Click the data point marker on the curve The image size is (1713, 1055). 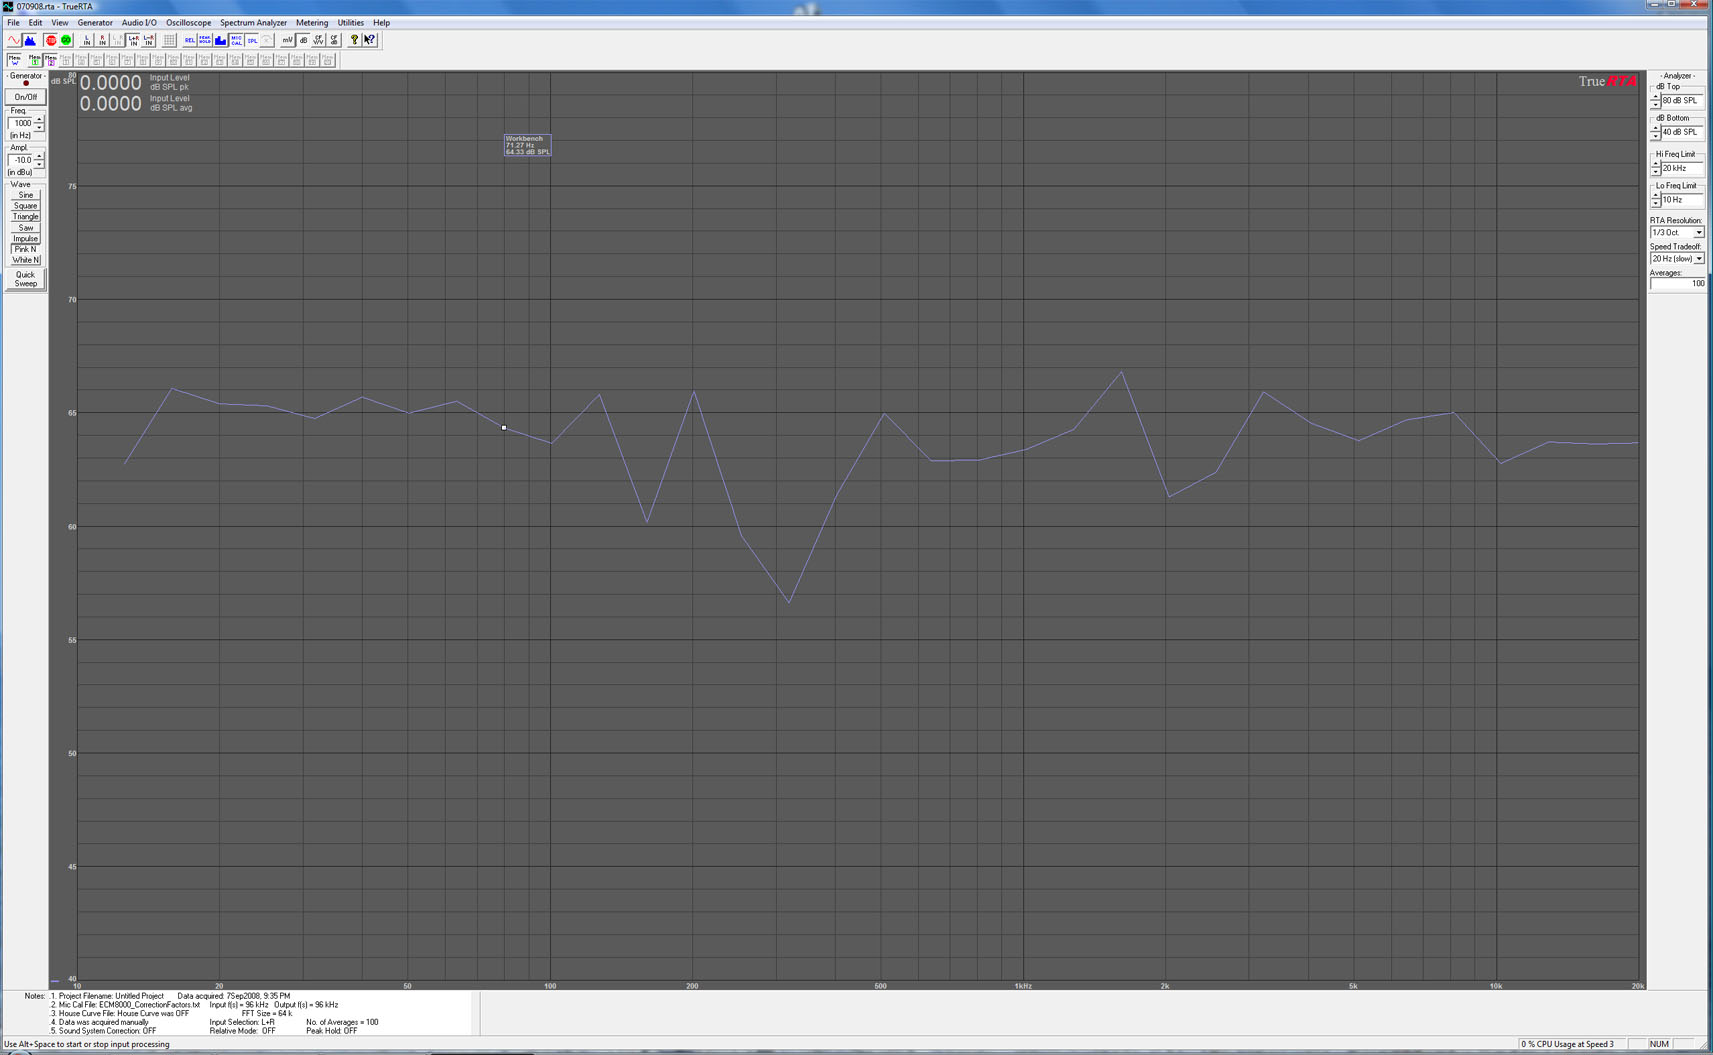point(504,428)
